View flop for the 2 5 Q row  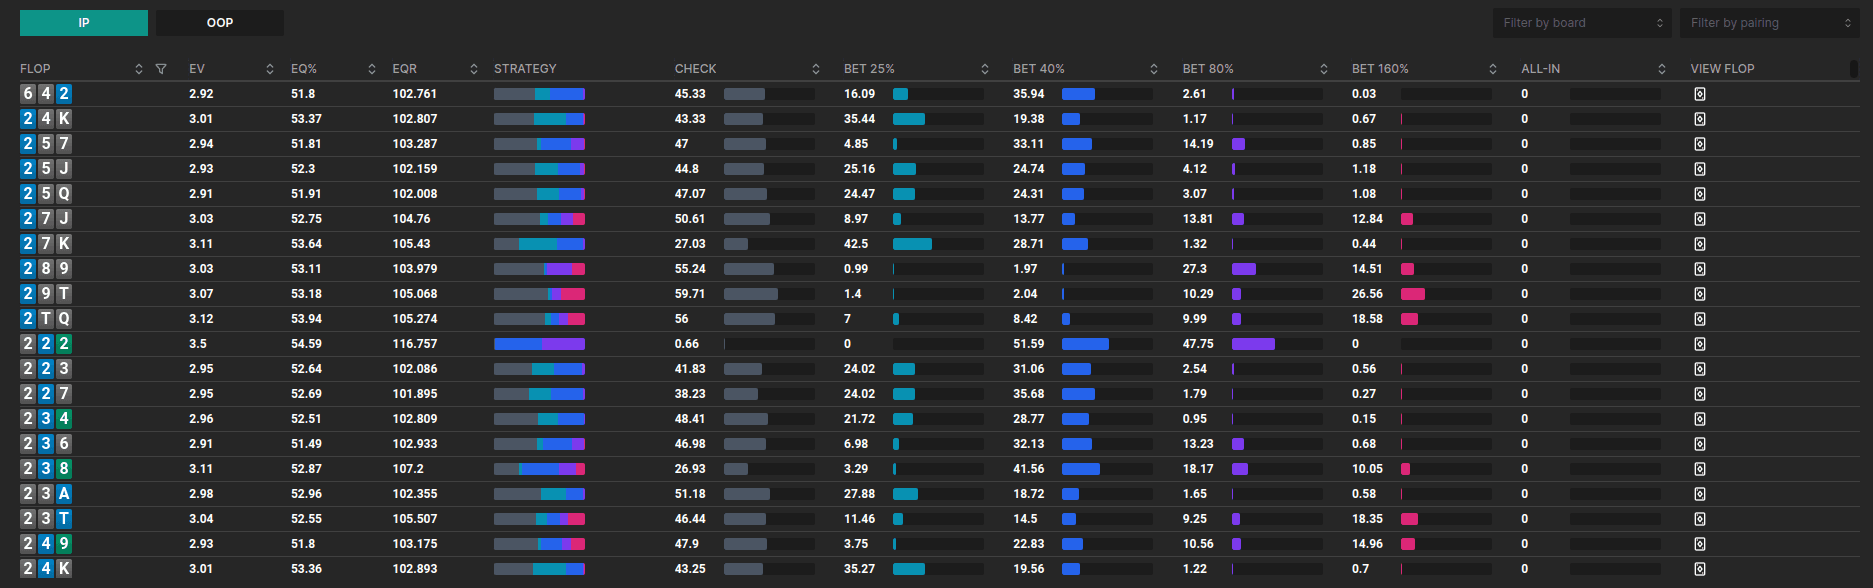(1700, 194)
